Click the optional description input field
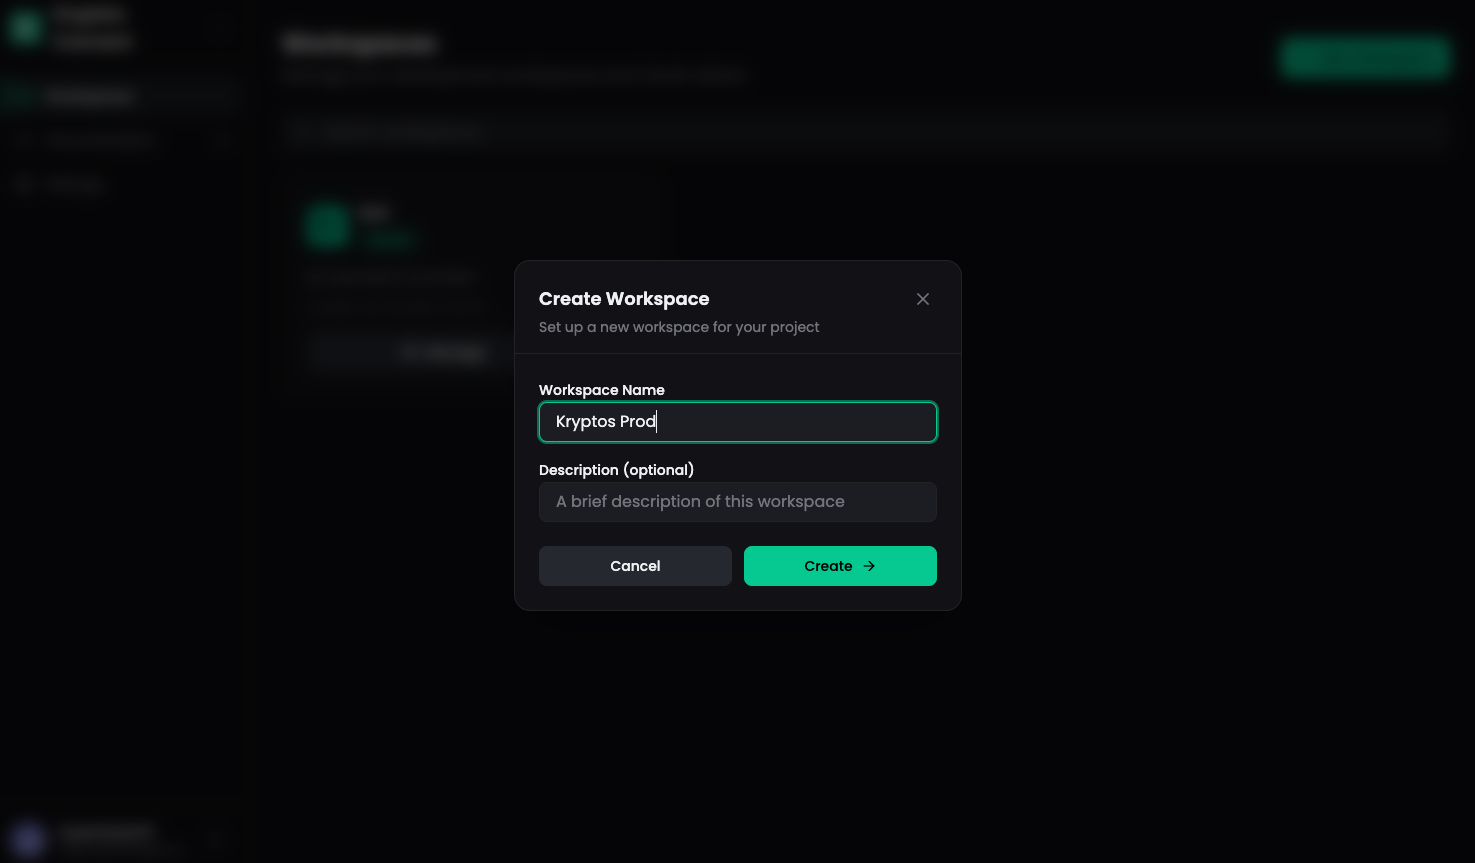 [738, 502]
